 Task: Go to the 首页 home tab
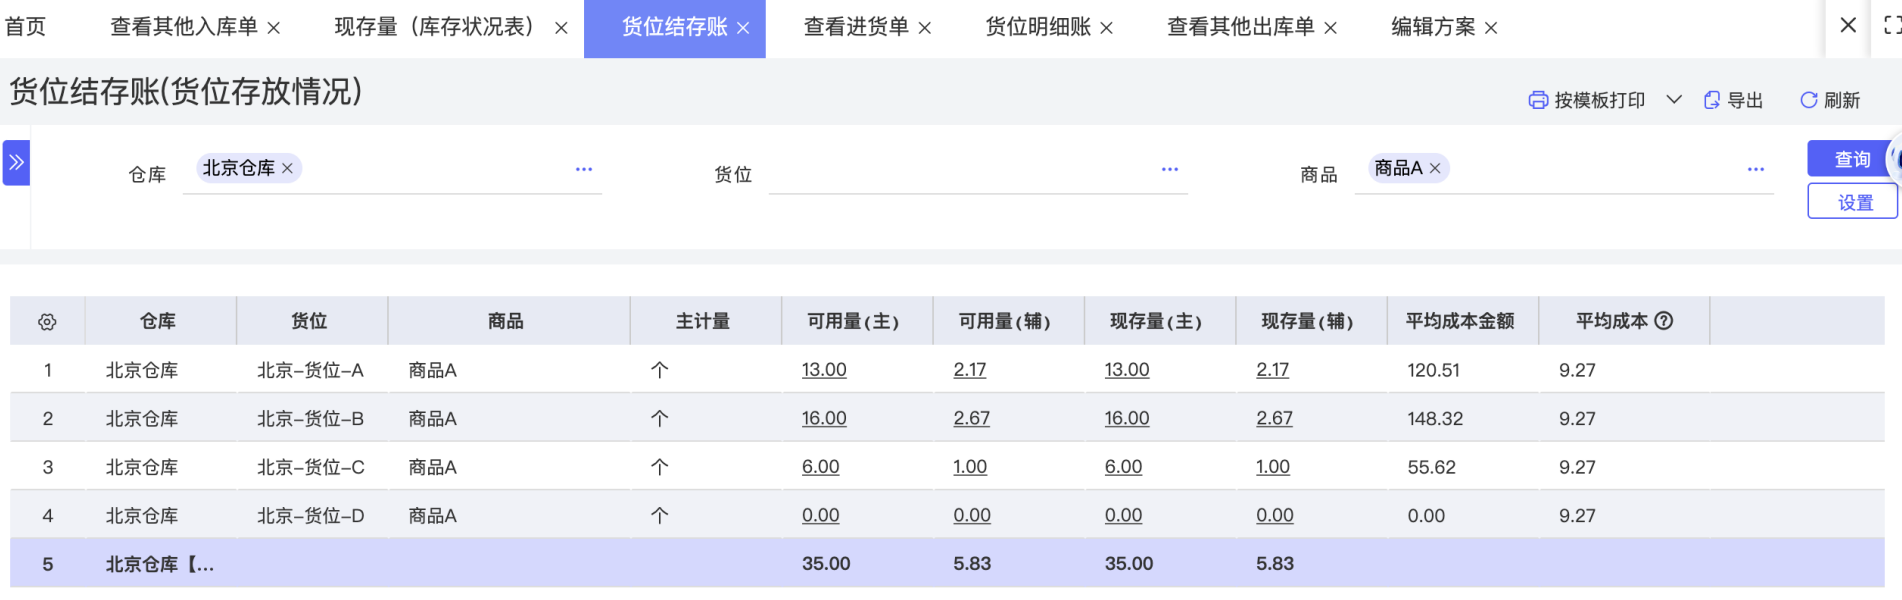[x=25, y=27]
